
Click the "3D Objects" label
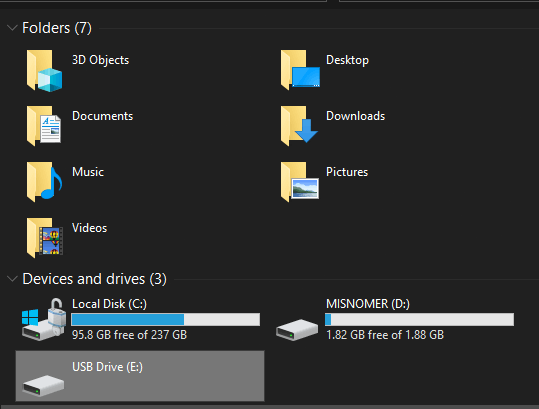coord(100,60)
